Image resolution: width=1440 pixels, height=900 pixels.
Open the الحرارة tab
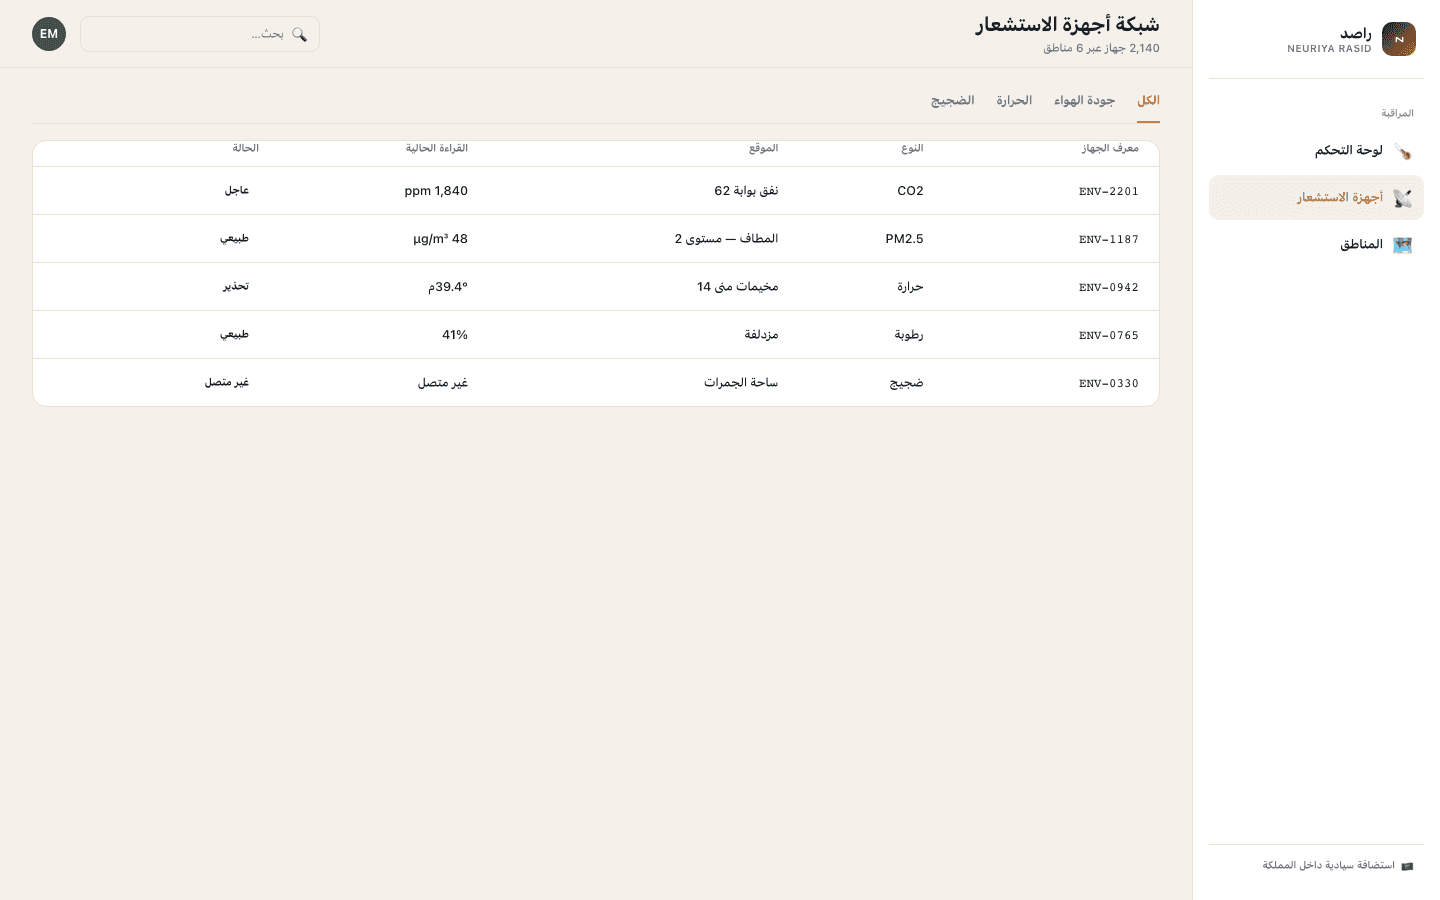[x=1014, y=101]
